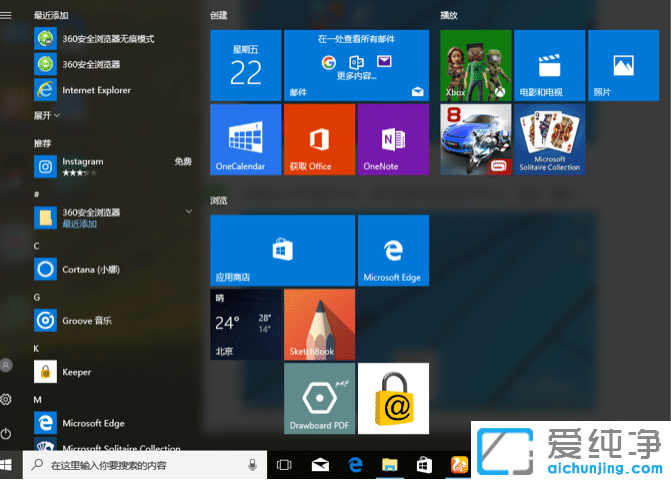Click the Power button icon
671x481 pixels.
click(6, 433)
